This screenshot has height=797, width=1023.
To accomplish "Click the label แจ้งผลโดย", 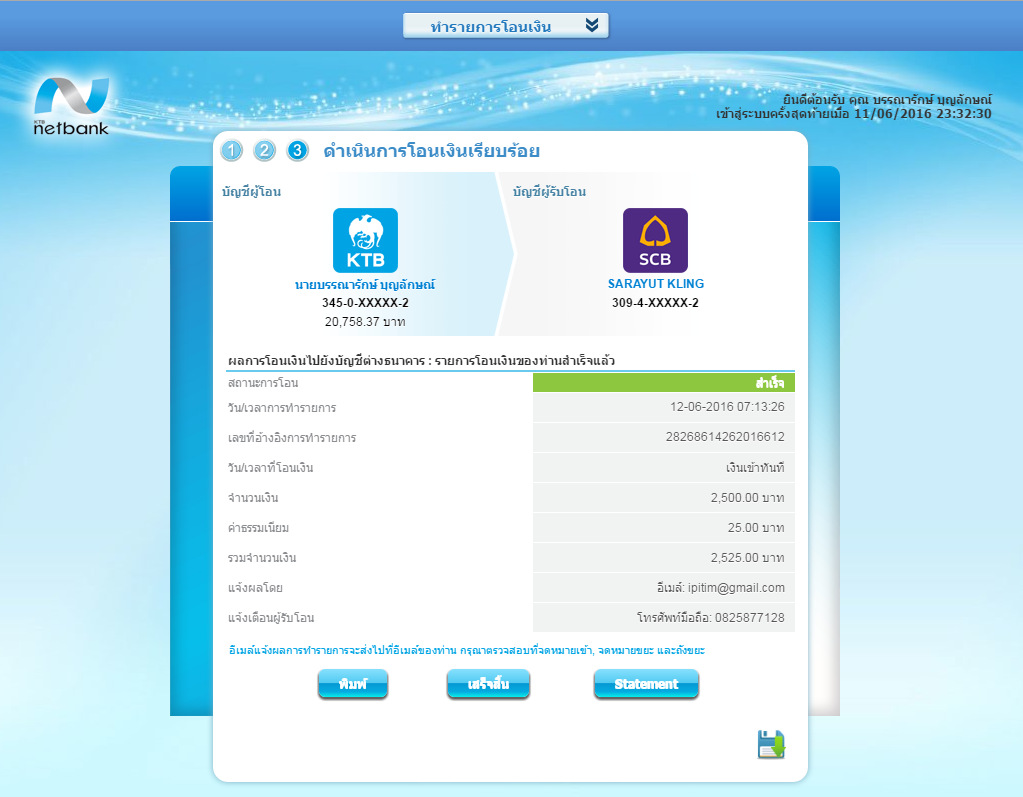I will 255,588.
